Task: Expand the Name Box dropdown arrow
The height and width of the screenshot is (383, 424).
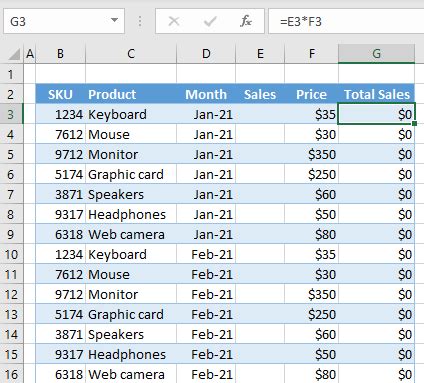Action: point(114,21)
